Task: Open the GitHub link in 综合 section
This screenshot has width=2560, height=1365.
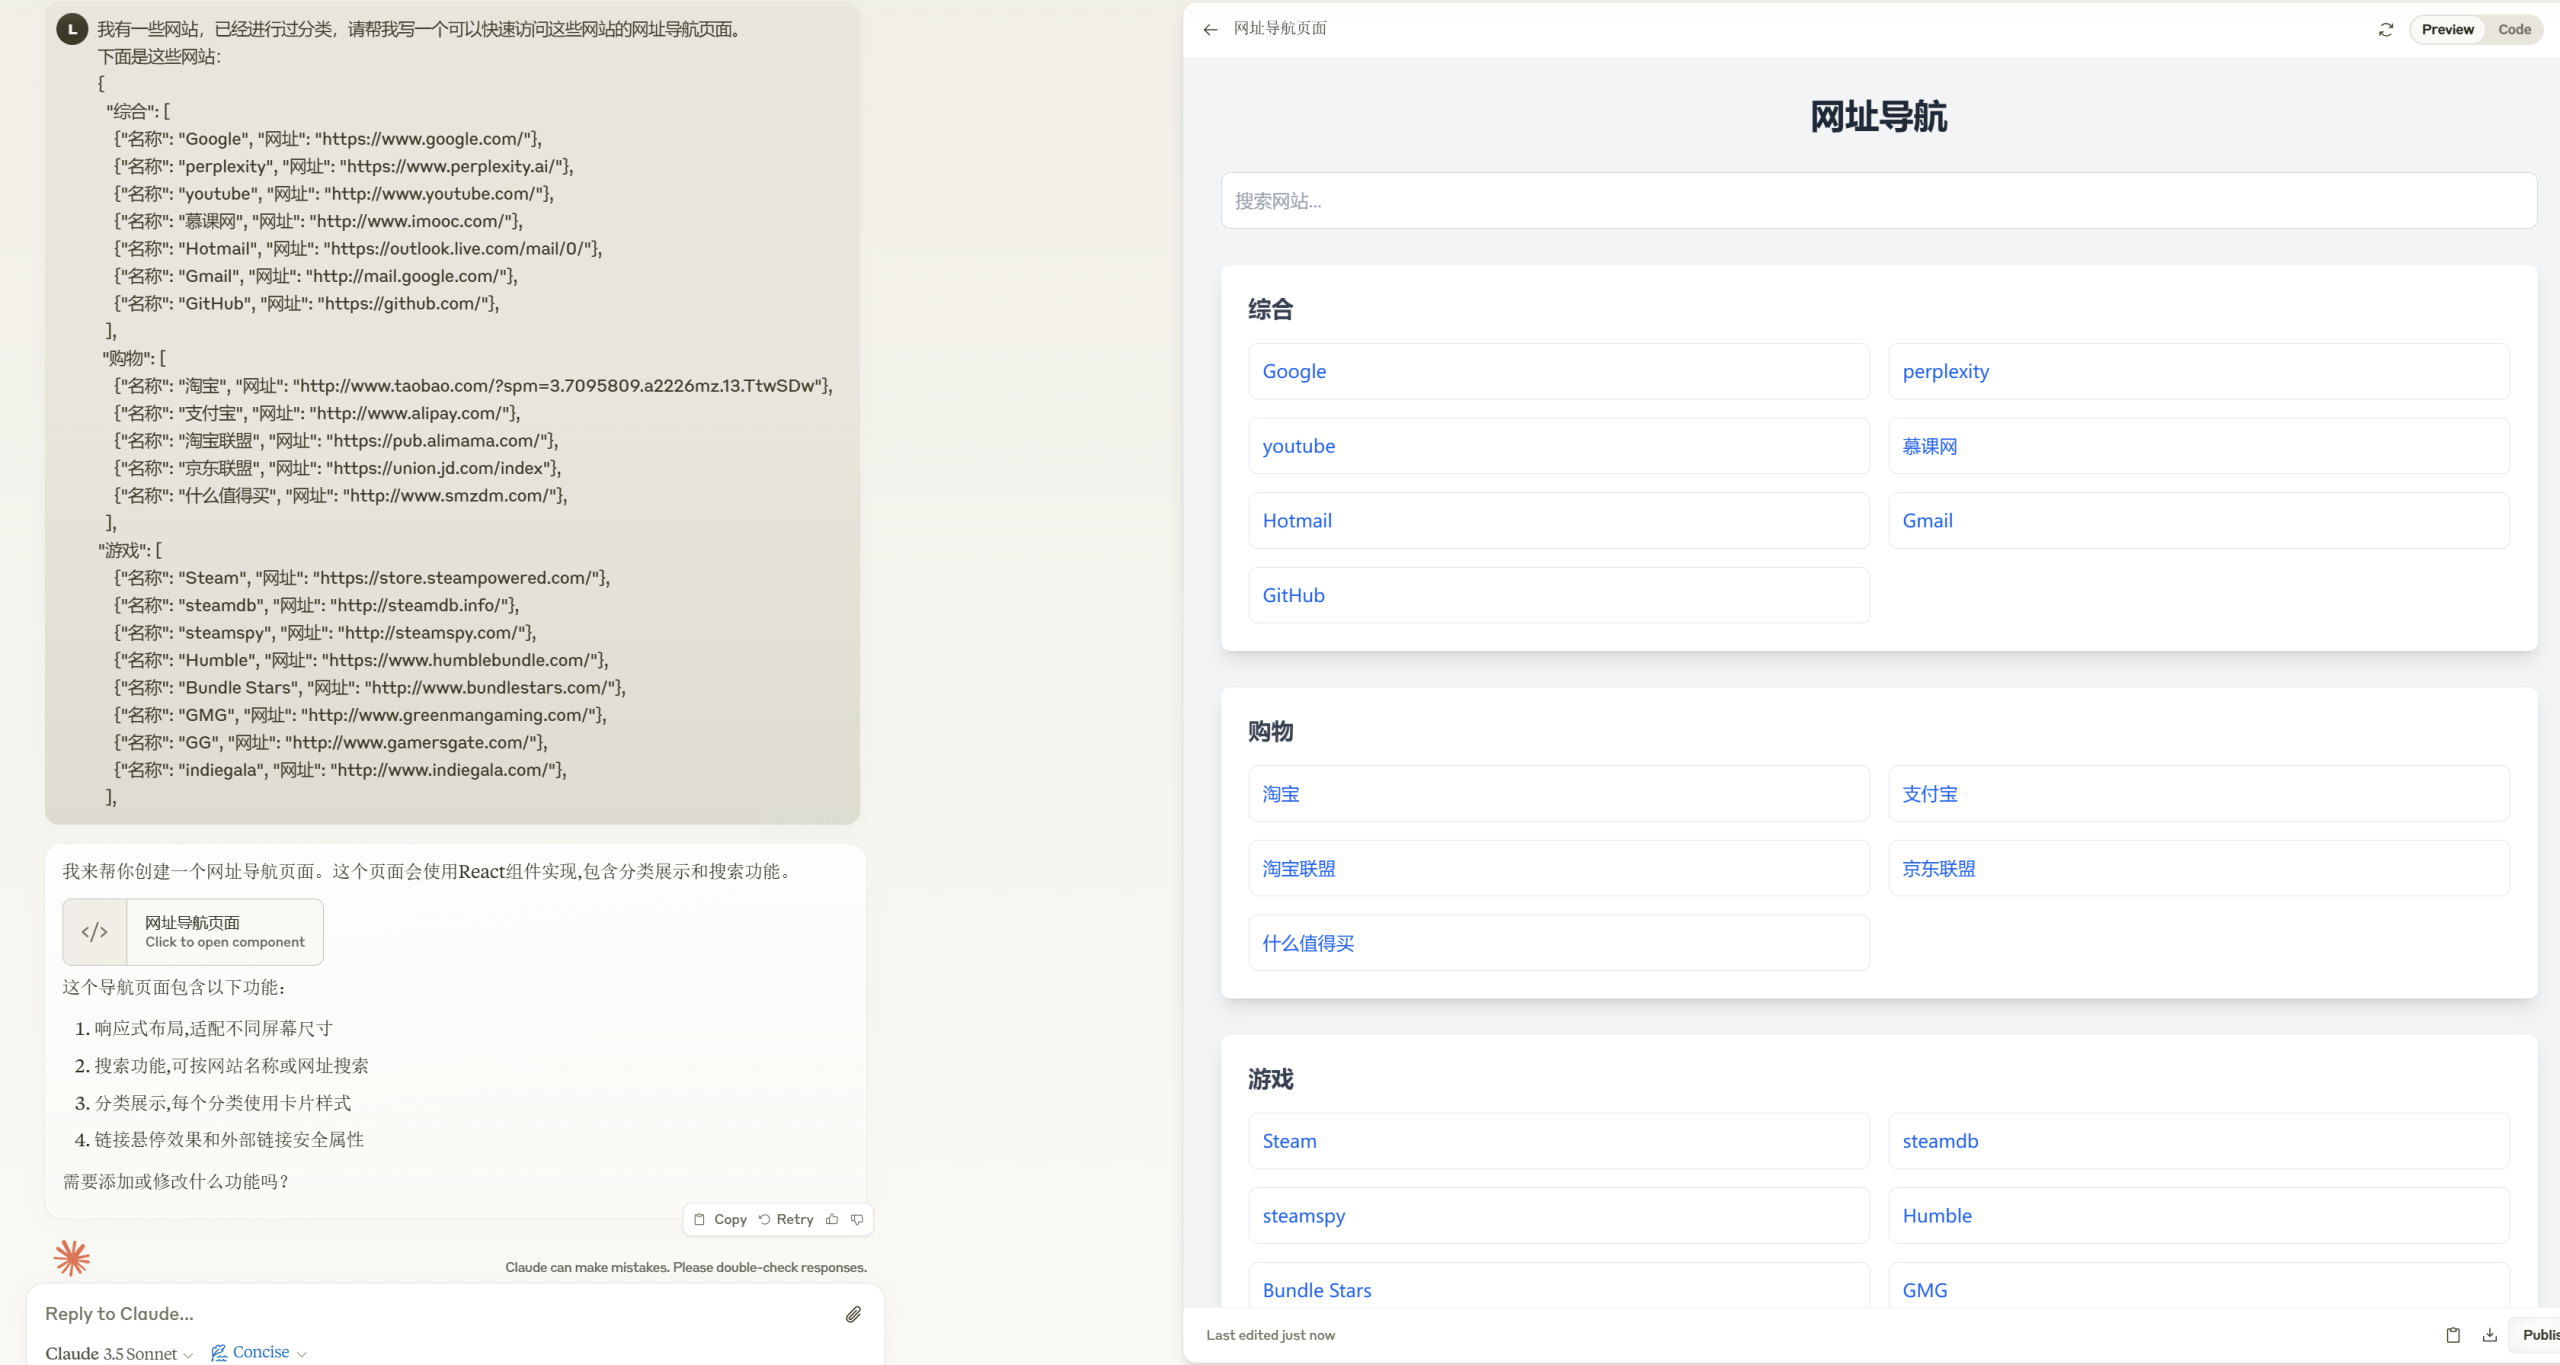Action: 1293,595
